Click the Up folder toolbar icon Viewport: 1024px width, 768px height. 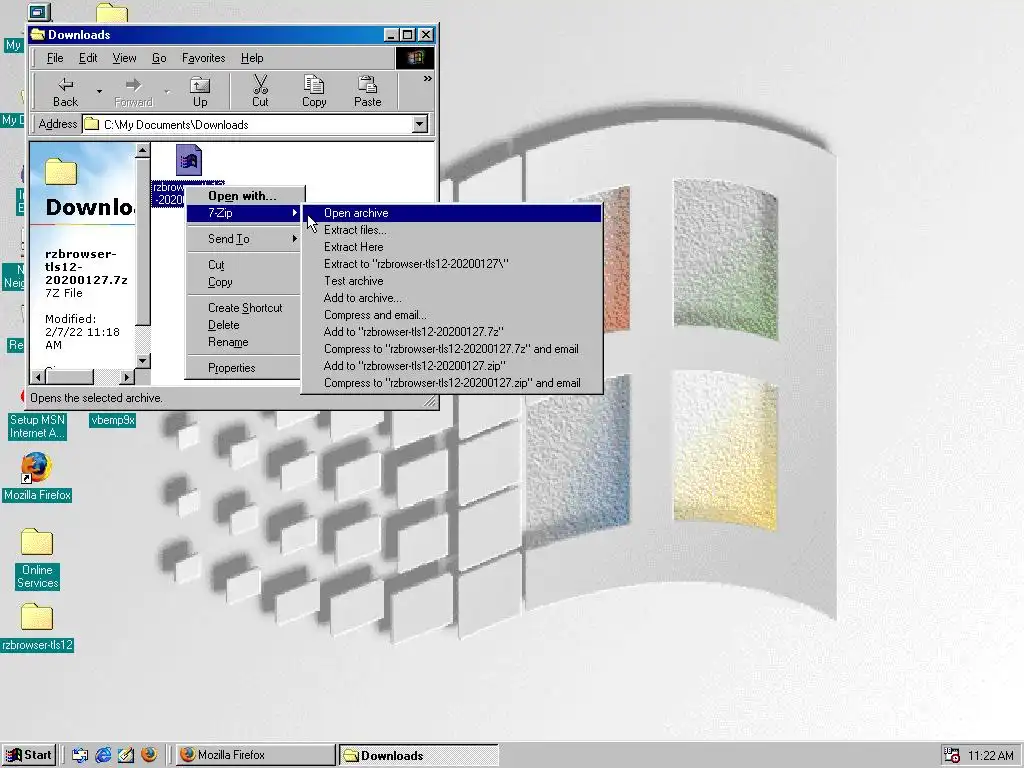tap(200, 91)
